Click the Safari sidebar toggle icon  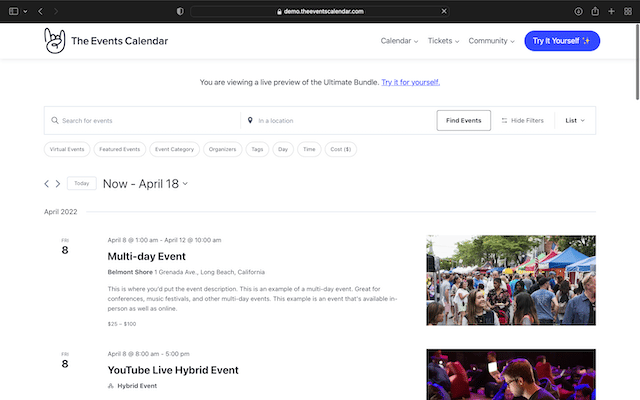pyautogui.click(x=12, y=11)
